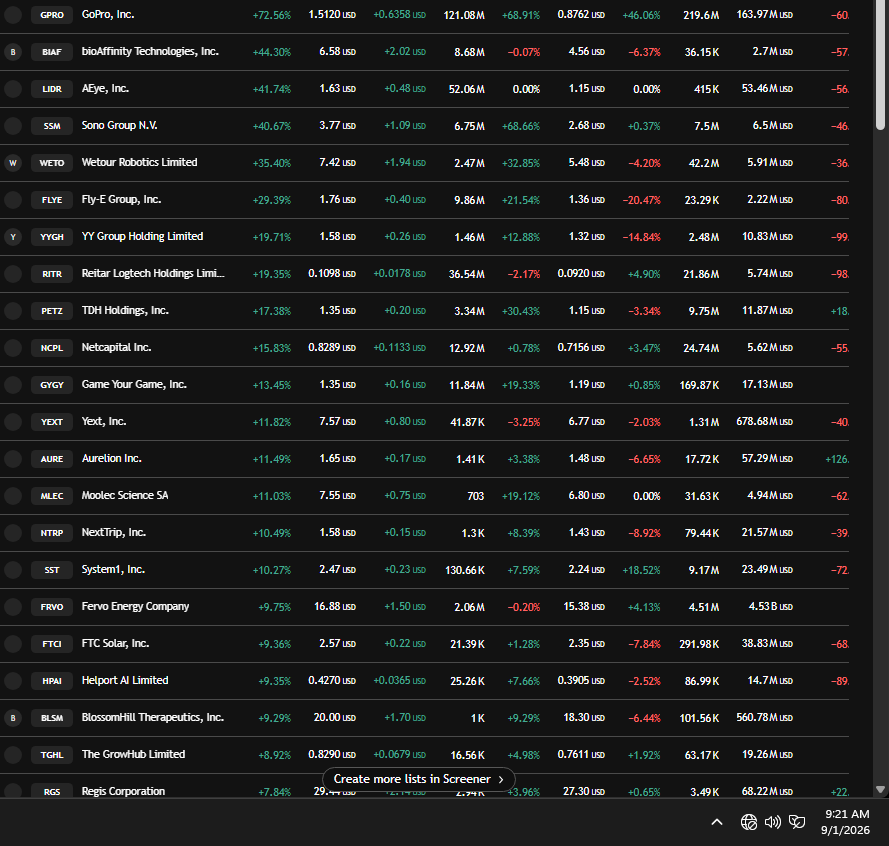Select Yext 678.68 M market cap
Image resolution: width=889 pixels, height=846 pixels.
click(x=764, y=421)
